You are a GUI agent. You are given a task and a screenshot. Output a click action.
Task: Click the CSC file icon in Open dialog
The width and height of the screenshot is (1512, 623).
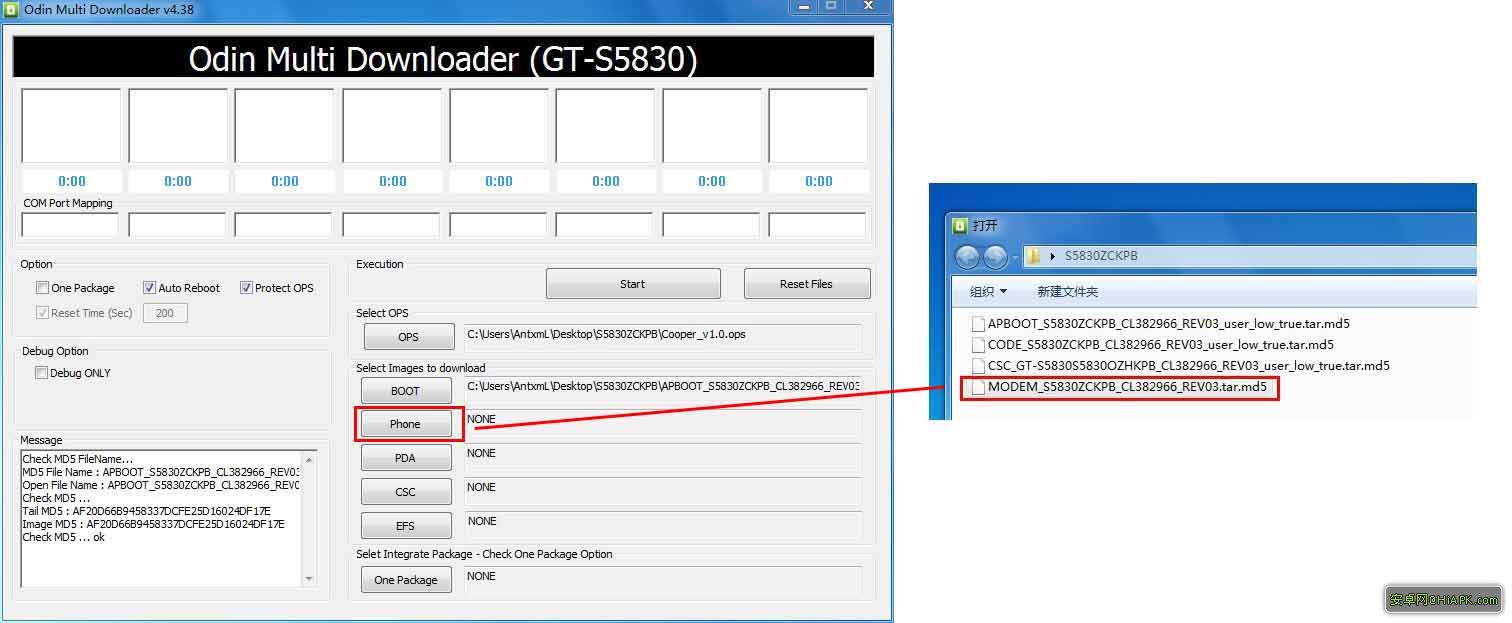[978, 366]
